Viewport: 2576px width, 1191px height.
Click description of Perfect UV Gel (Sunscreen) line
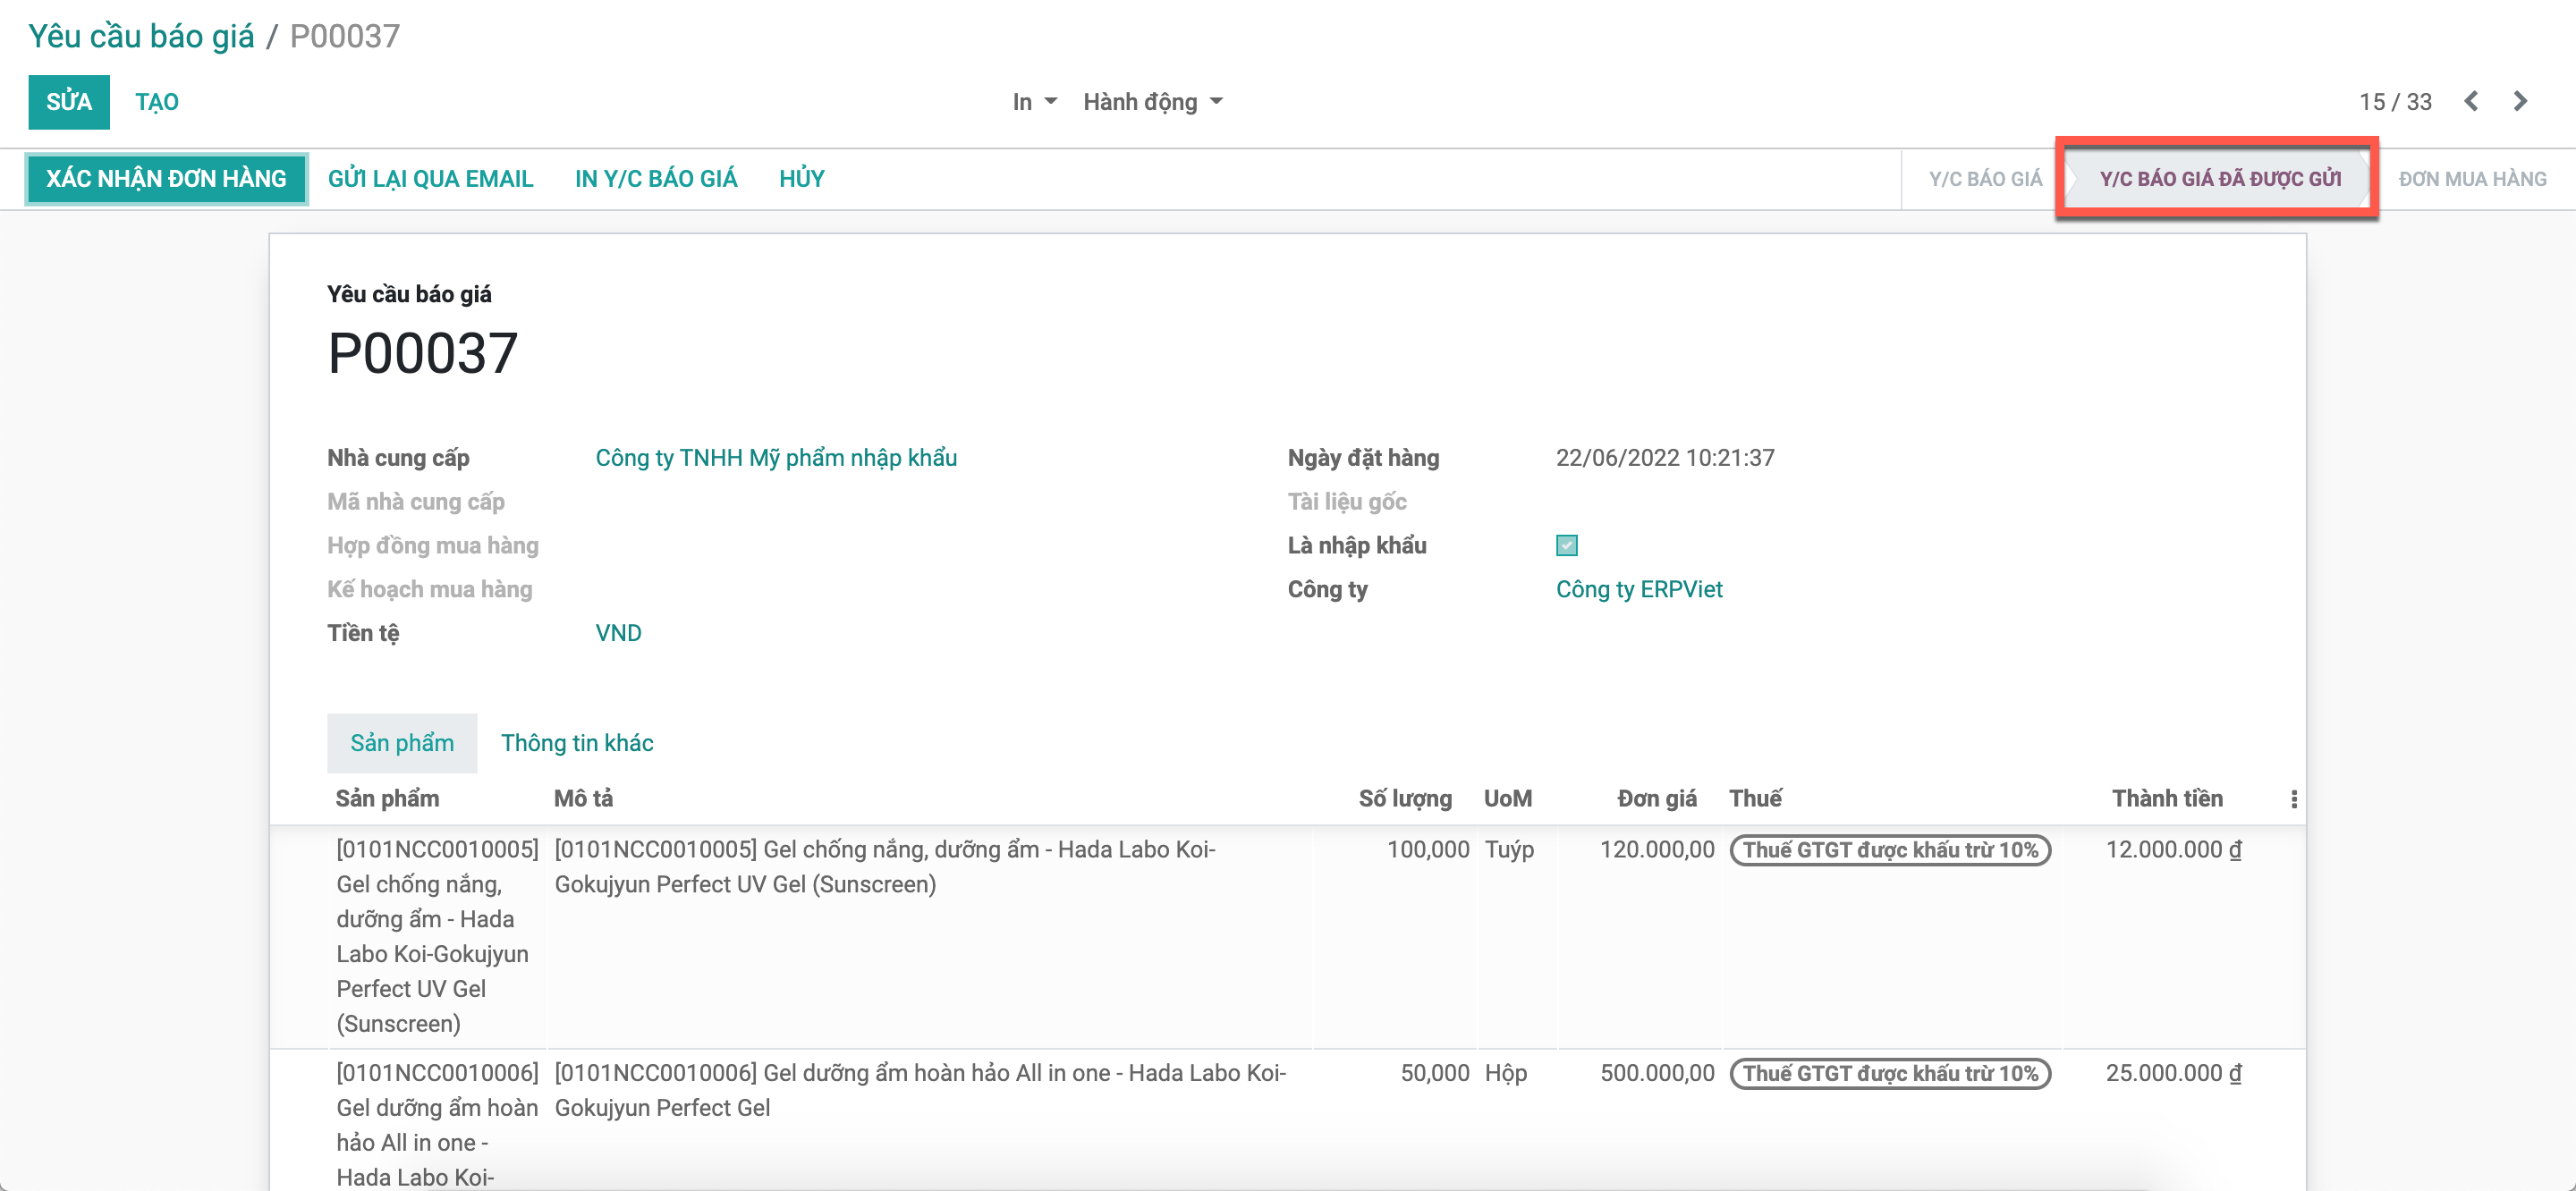[885, 866]
